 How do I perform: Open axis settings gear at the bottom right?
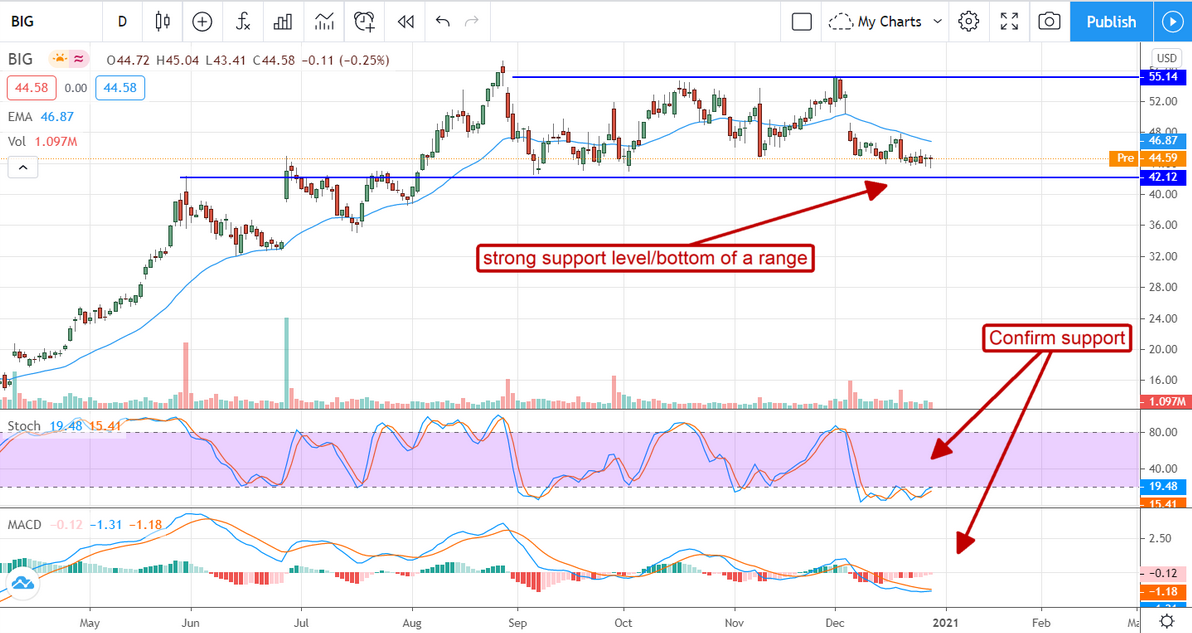(1166, 622)
